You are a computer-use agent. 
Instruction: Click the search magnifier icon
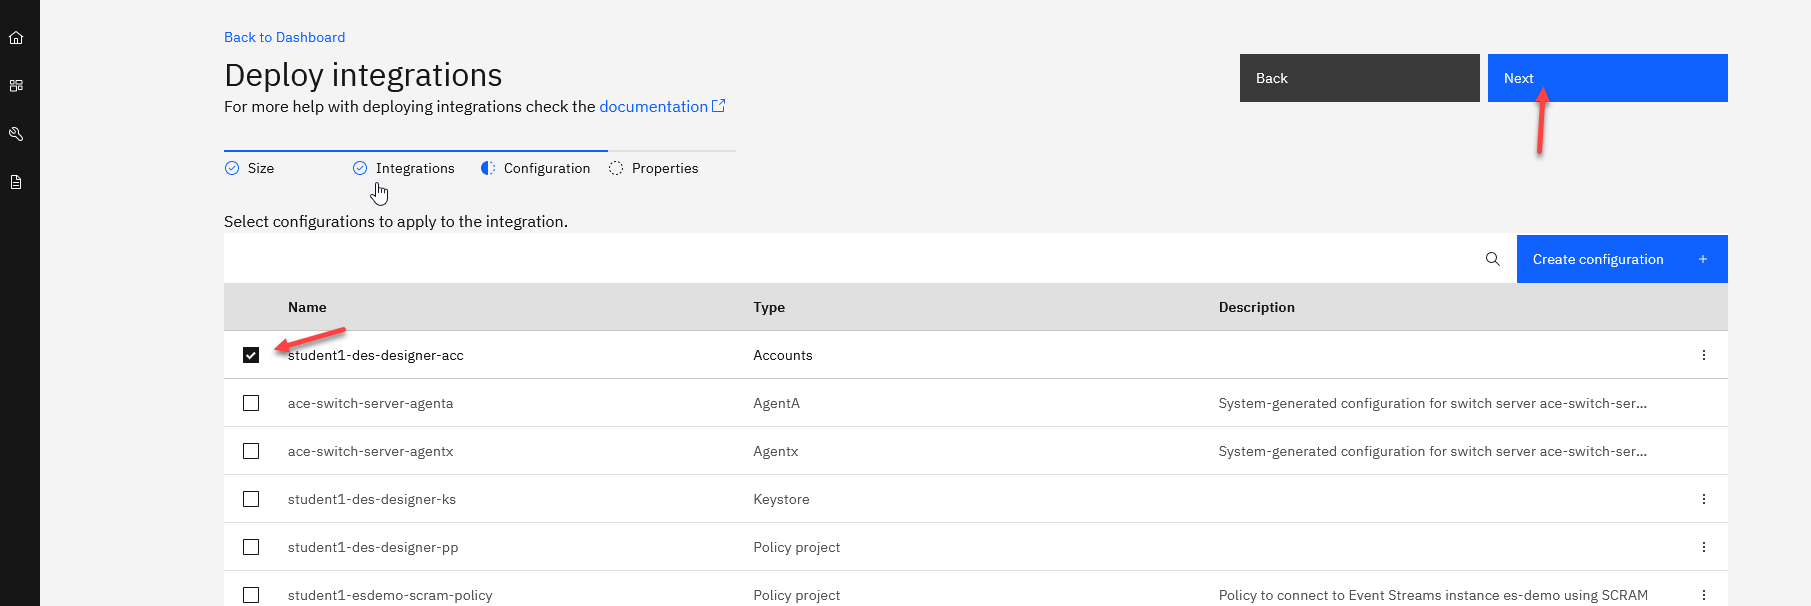(x=1492, y=259)
